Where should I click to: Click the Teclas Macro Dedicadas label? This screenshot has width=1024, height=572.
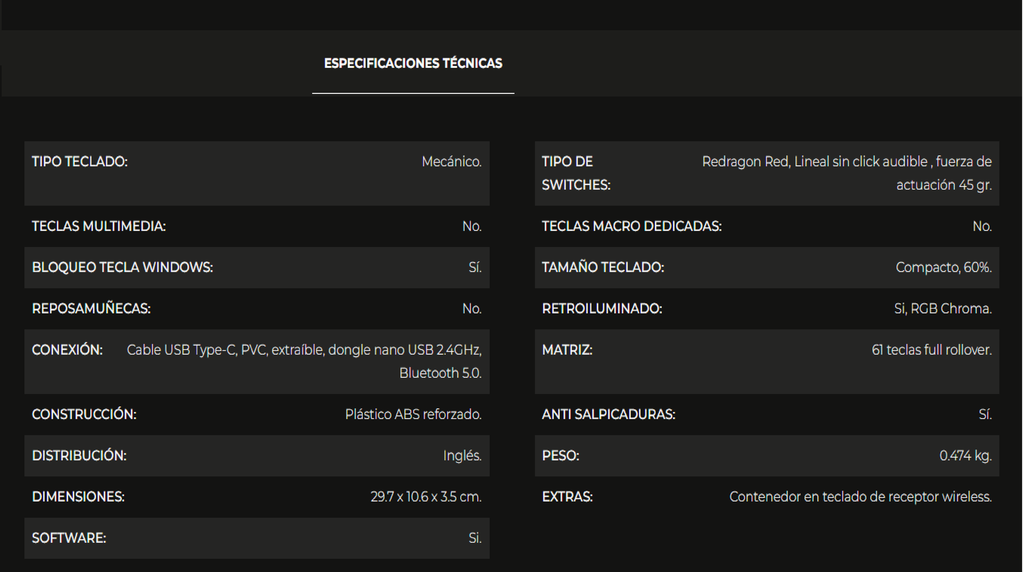631,227
